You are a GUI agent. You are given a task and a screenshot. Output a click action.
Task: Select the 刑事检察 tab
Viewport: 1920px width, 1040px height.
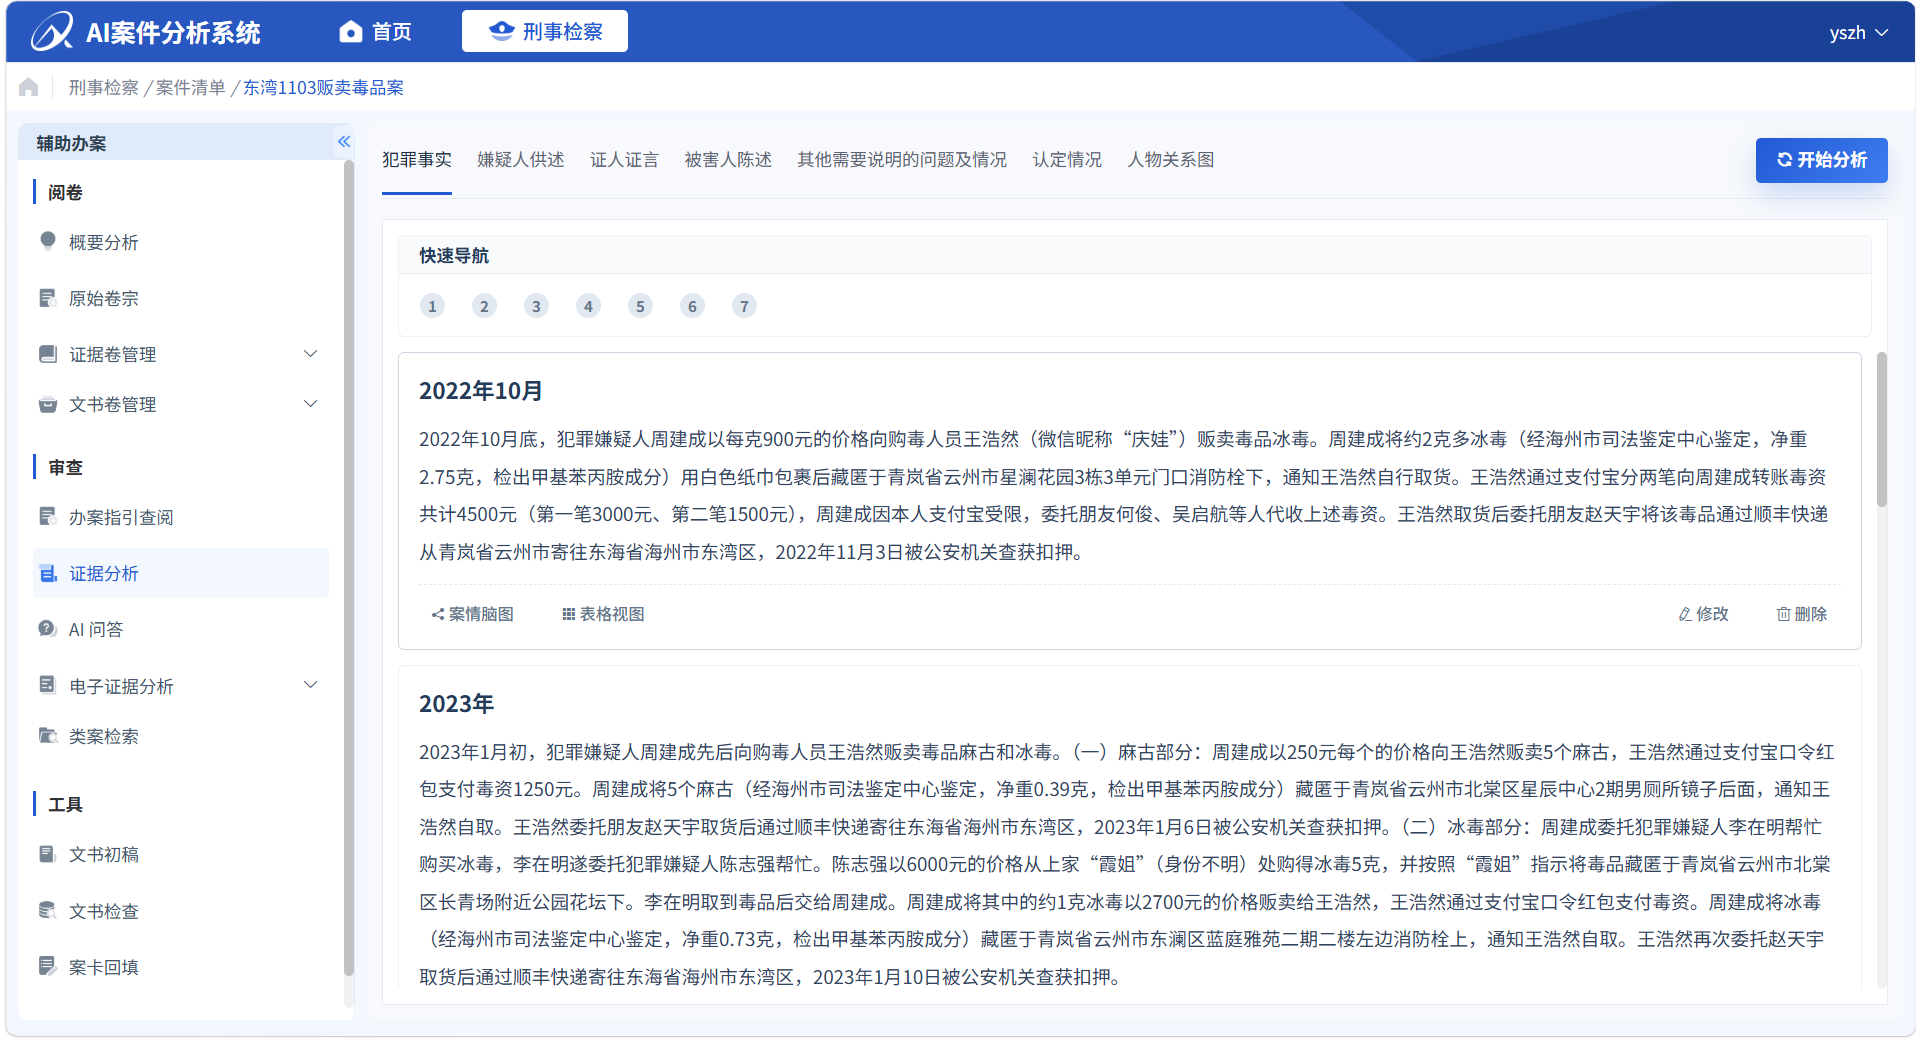(545, 31)
